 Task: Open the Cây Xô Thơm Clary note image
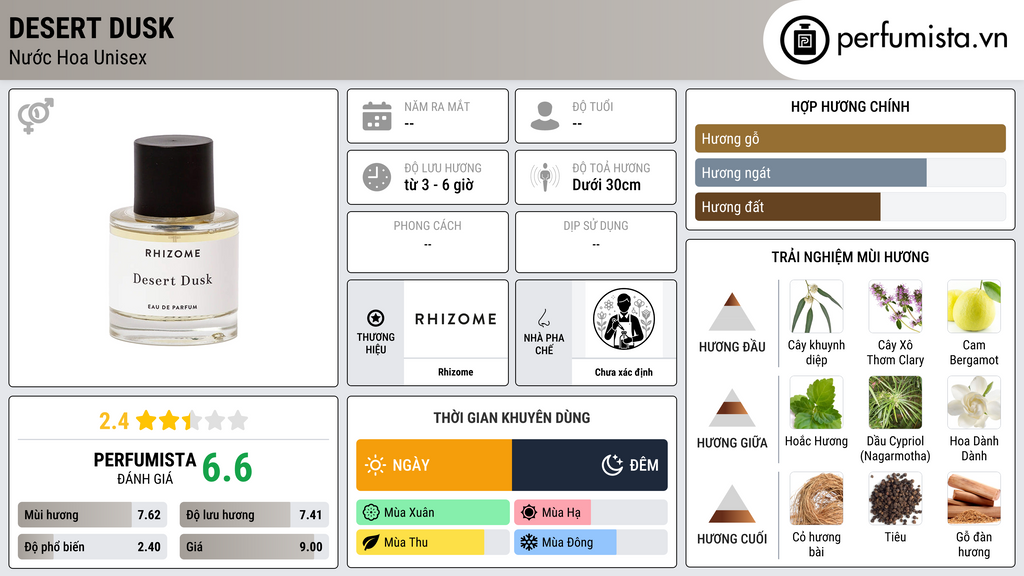[895, 307]
